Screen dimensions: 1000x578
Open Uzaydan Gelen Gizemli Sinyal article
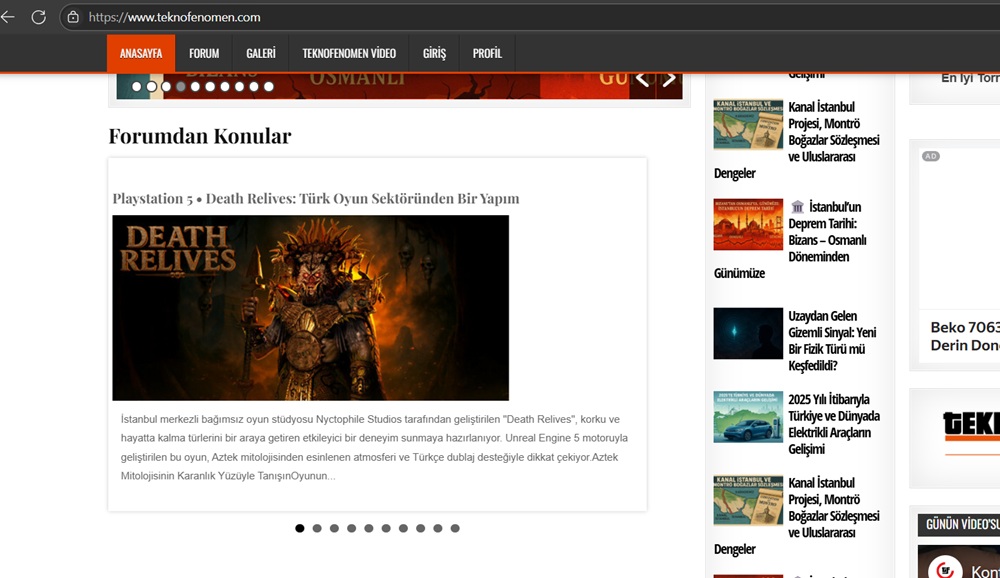[x=832, y=341]
